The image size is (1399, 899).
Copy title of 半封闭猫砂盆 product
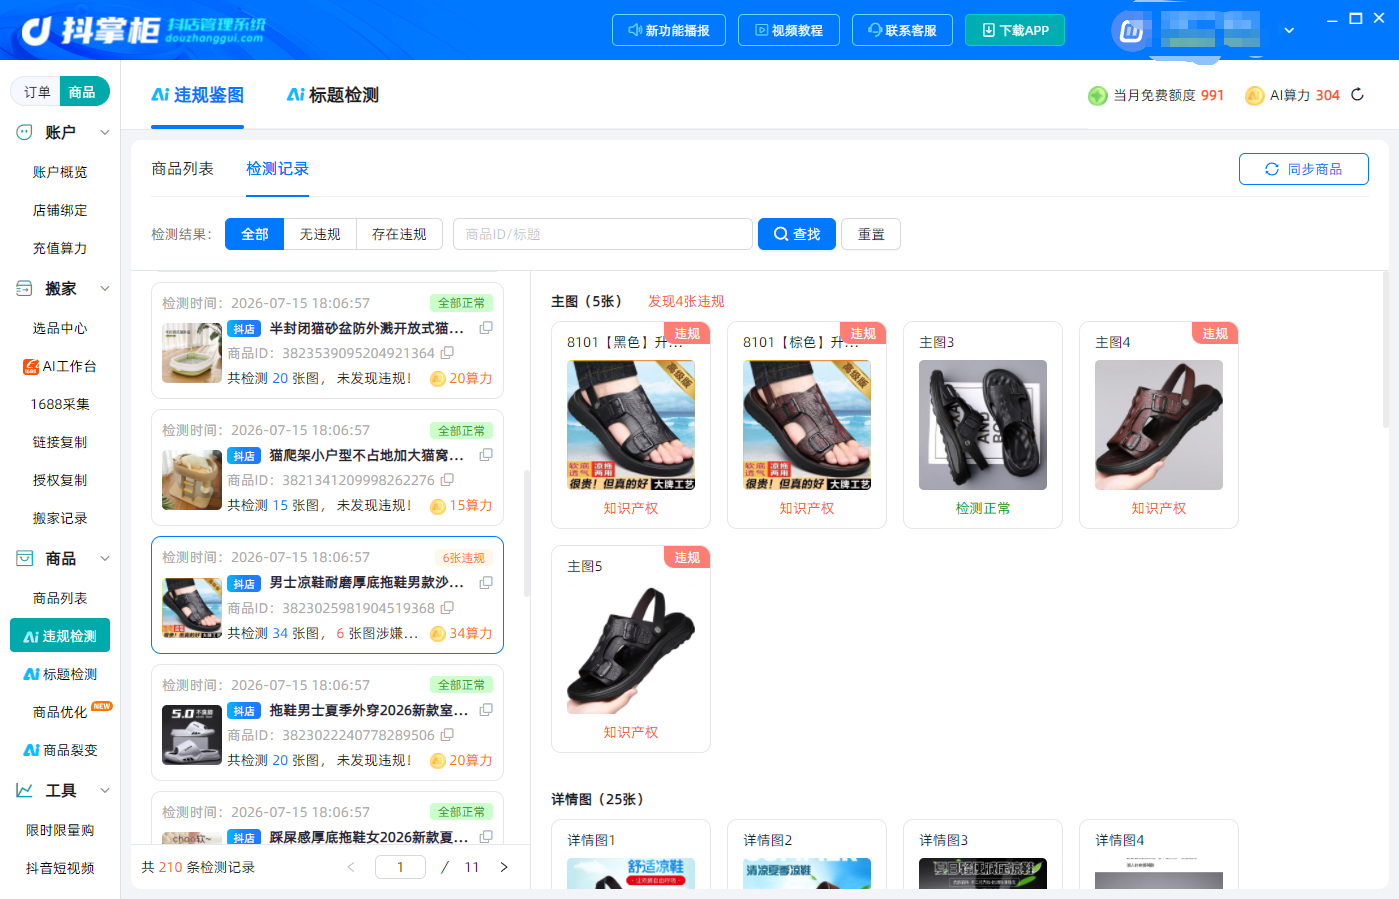pyautogui.click(x=486, y=328)
